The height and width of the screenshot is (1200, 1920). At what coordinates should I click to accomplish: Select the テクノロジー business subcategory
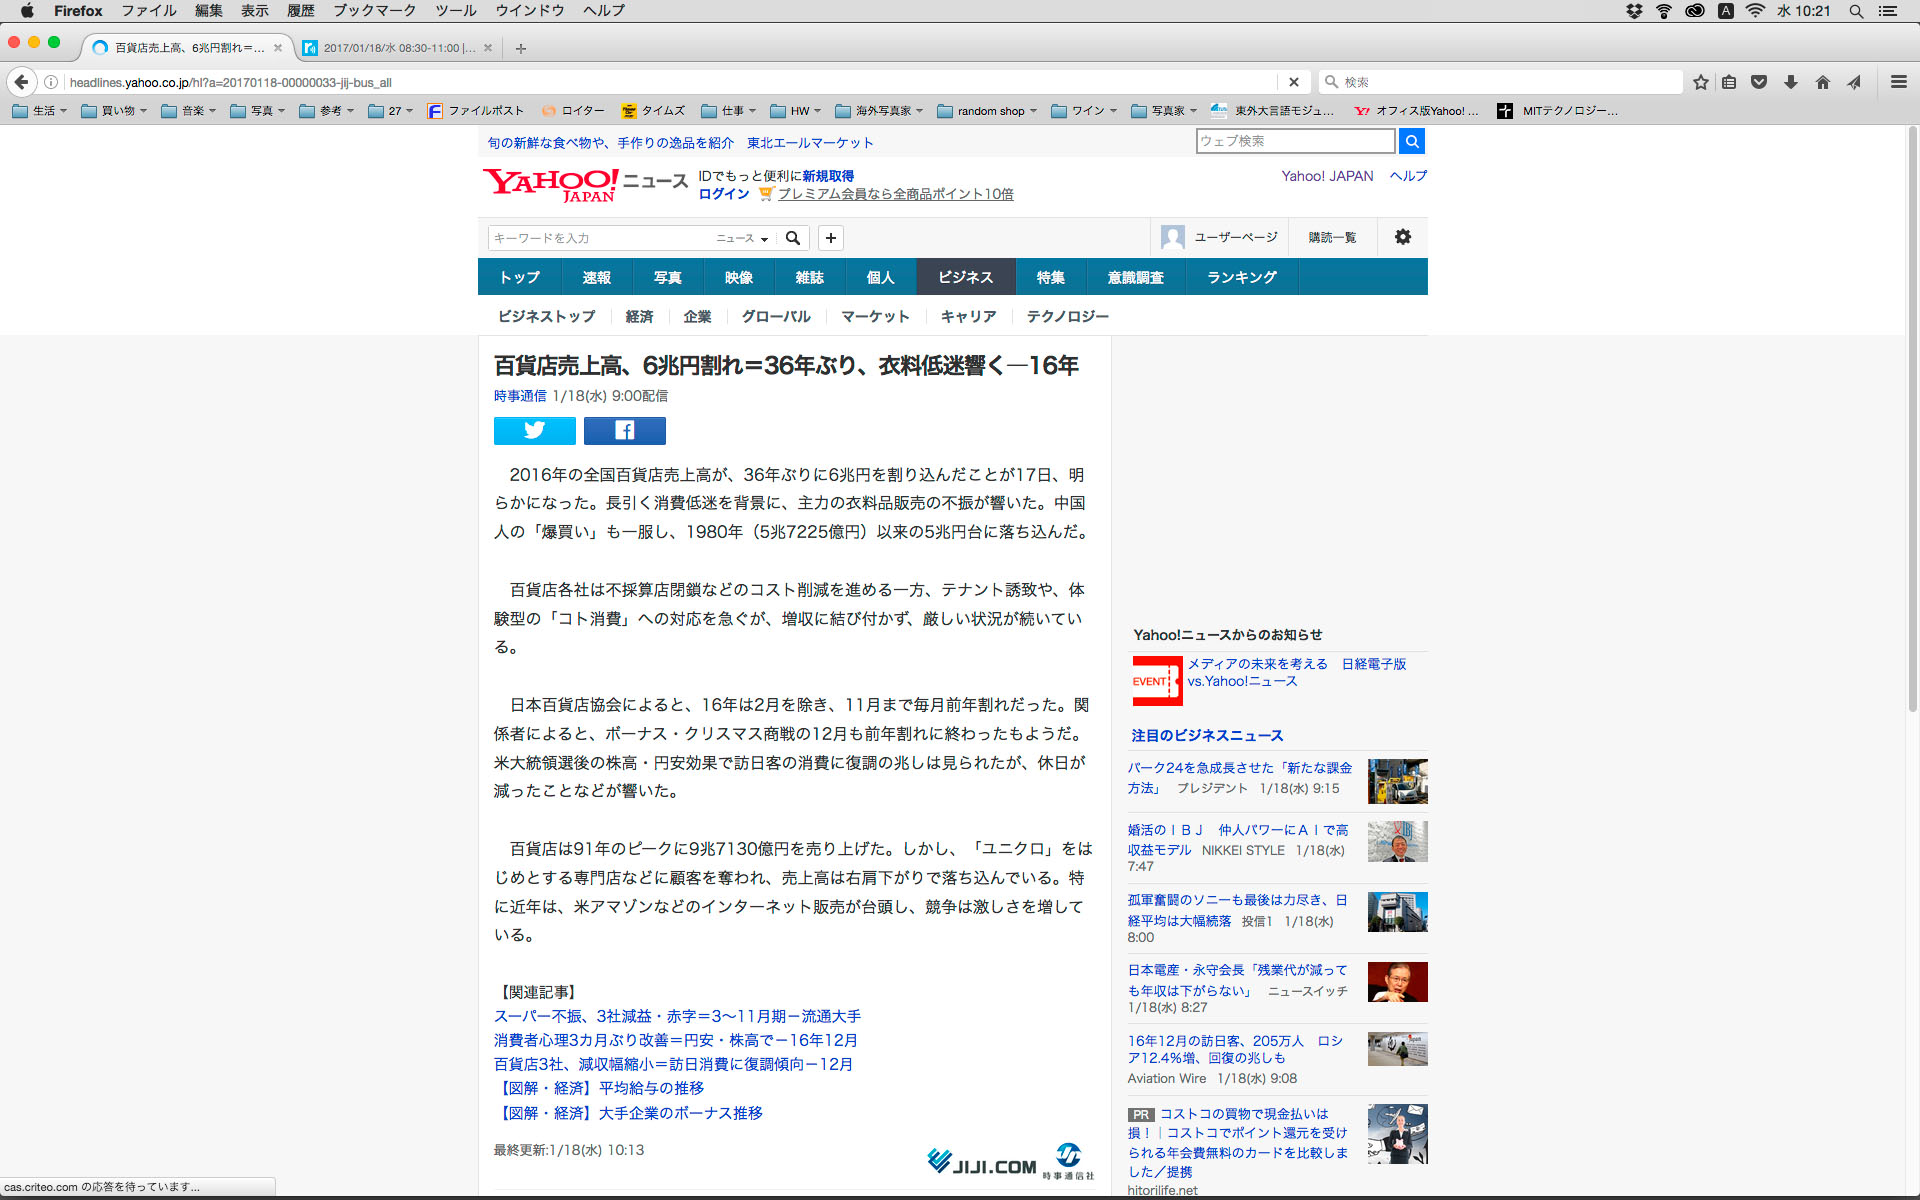point(1067,316)
